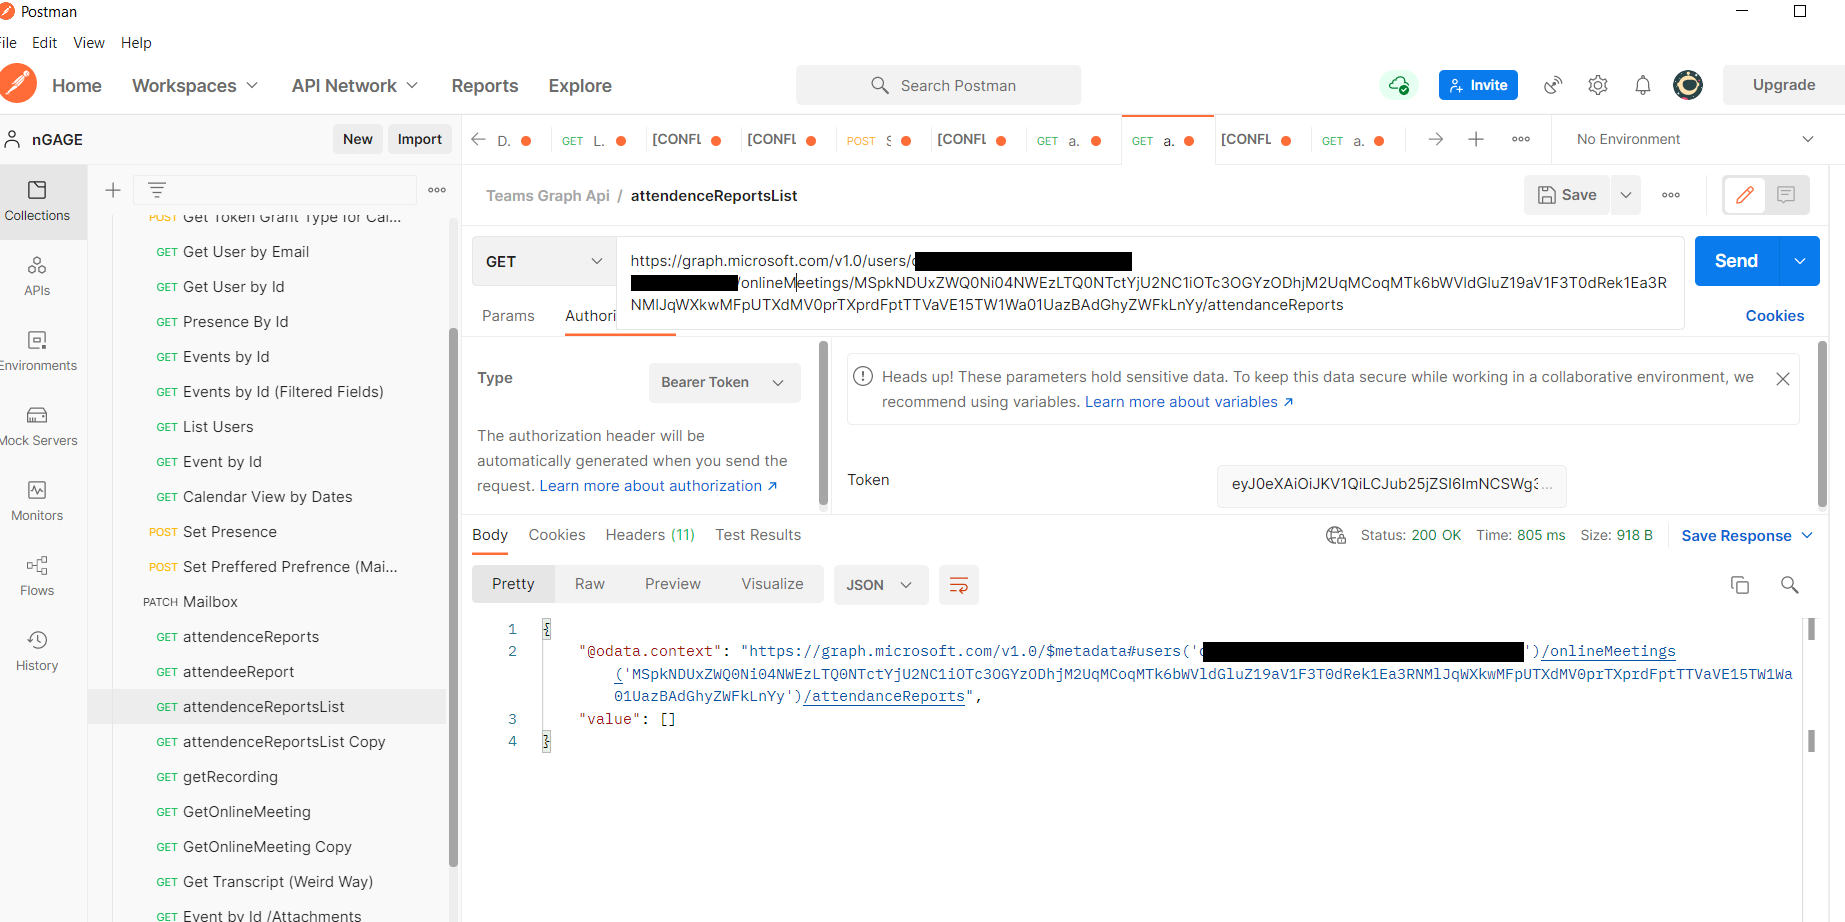Open the Collections panel in the sidebar

click(37, 201)
